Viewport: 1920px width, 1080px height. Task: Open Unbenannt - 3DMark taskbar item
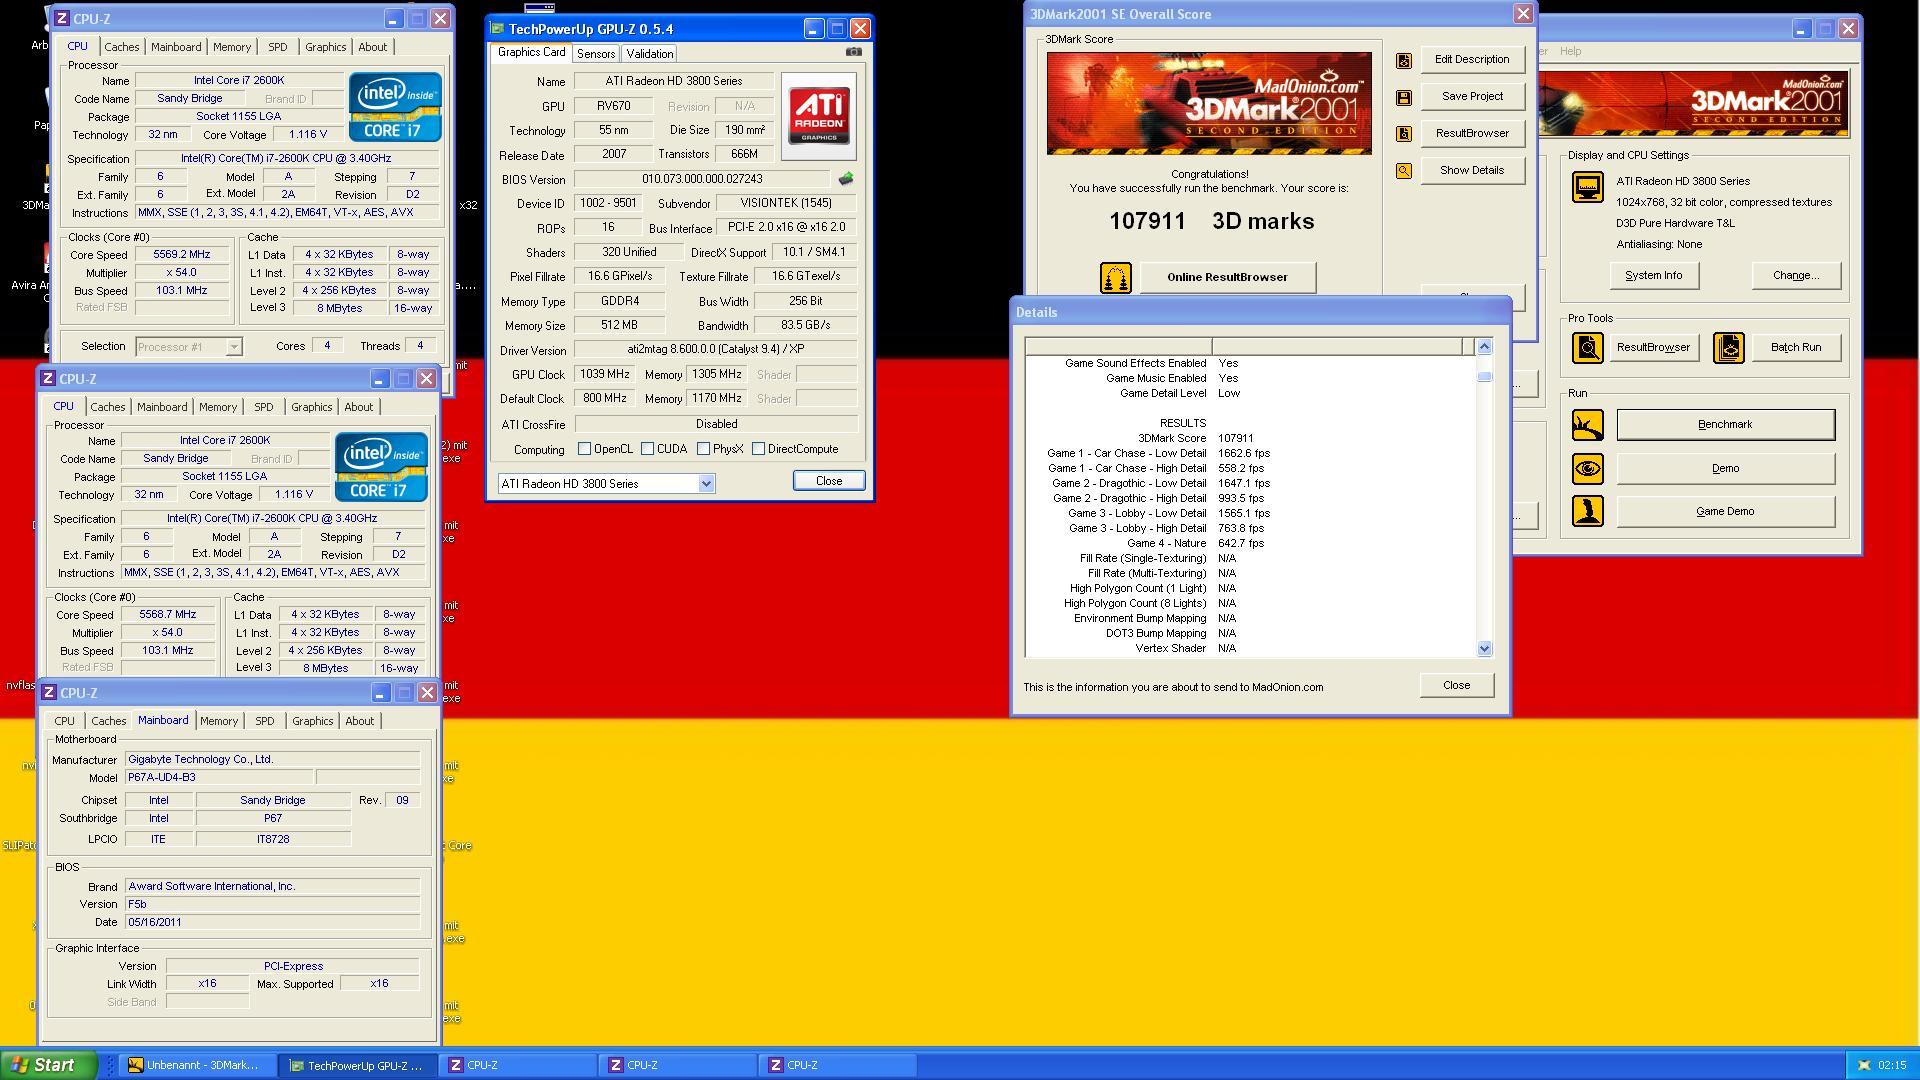coord(198,1066)
